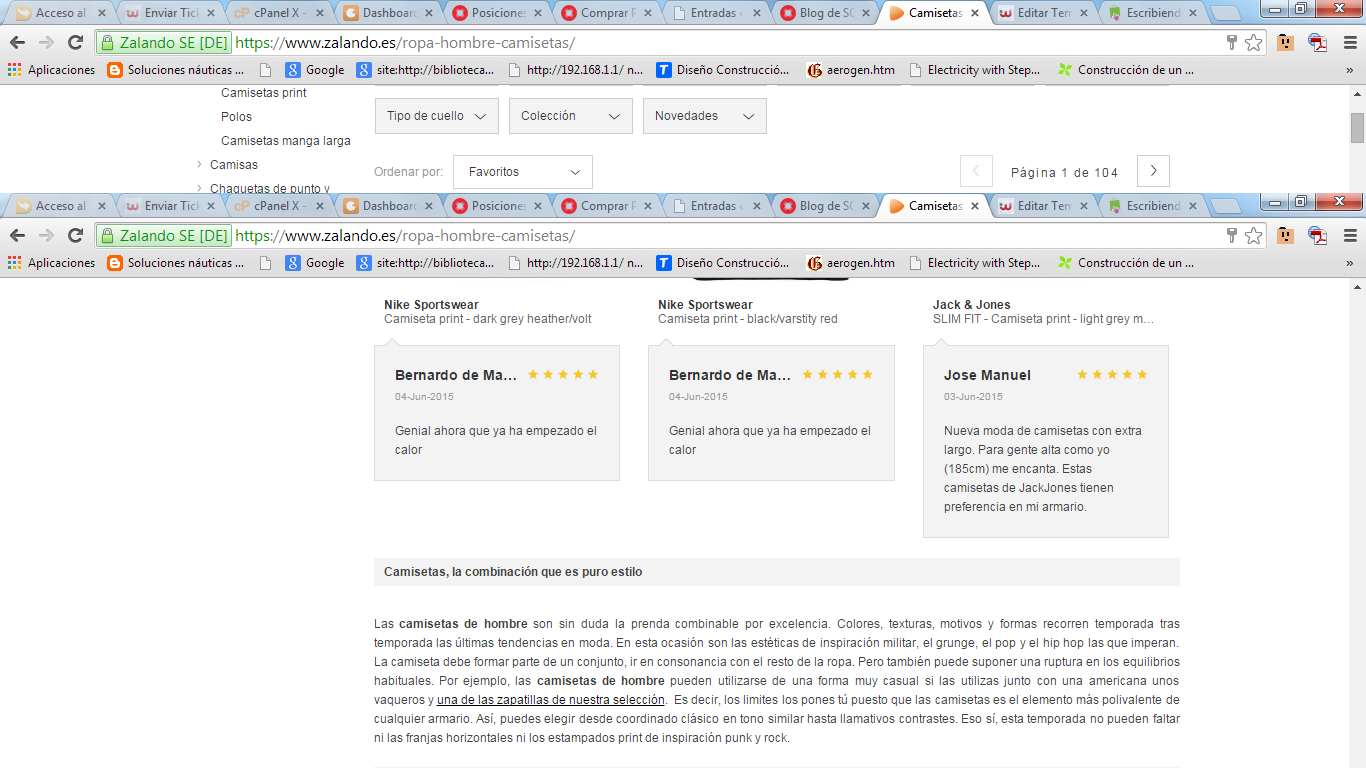Open the PDF extension icon in upper window
The image size is (1366, 768).
1318,43
